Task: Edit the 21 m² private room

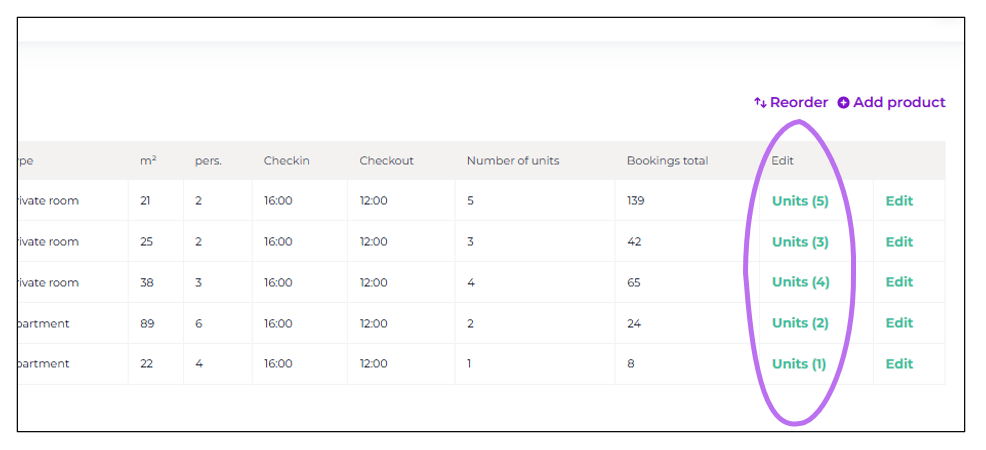Action: 899,201
